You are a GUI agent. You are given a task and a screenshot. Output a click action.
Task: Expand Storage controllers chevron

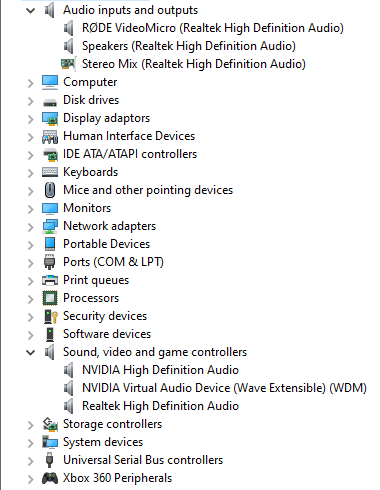31,425
